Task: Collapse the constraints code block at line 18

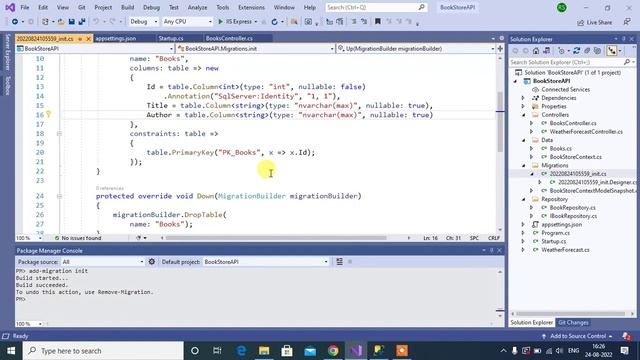Action: [59, 133]
